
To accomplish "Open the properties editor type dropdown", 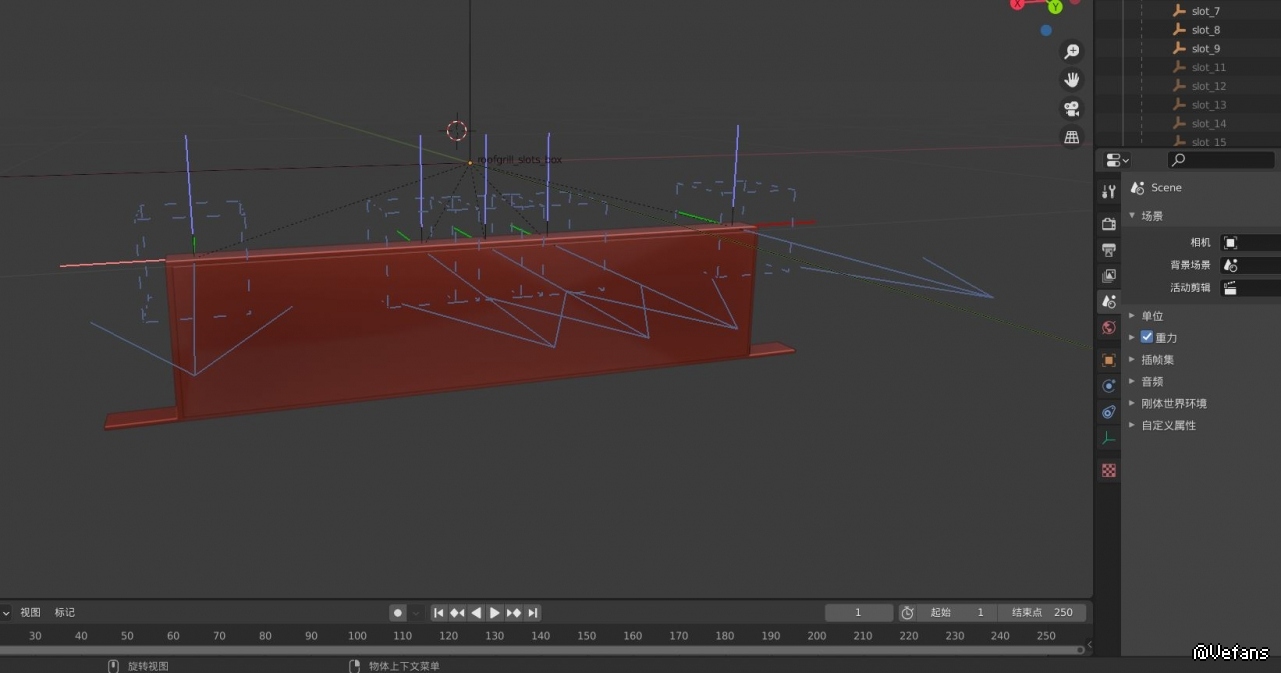I will coord(1117,160).
